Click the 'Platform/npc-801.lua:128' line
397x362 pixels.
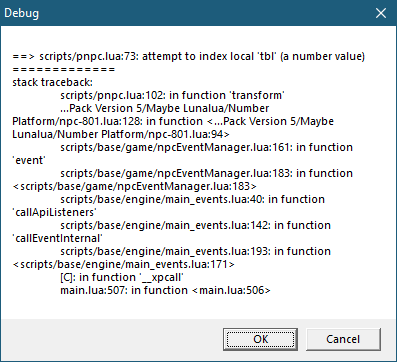[x=173, y=121]
